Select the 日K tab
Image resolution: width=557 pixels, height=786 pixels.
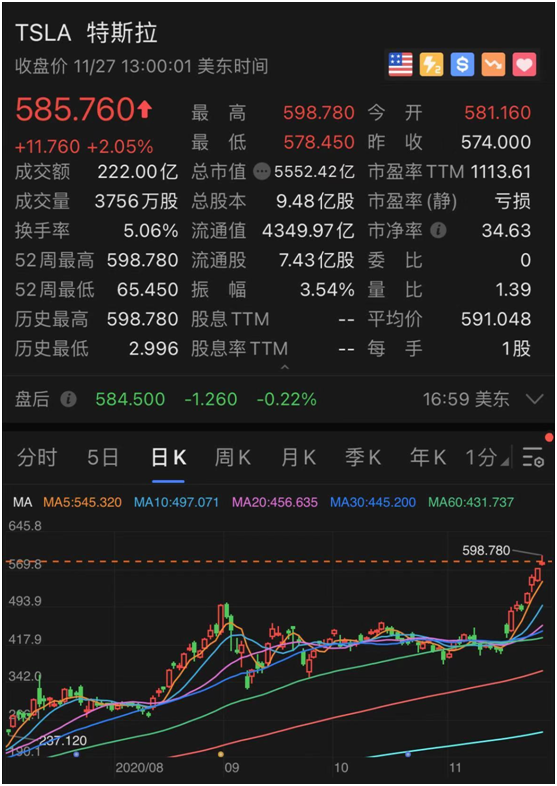tap(168, 457)
